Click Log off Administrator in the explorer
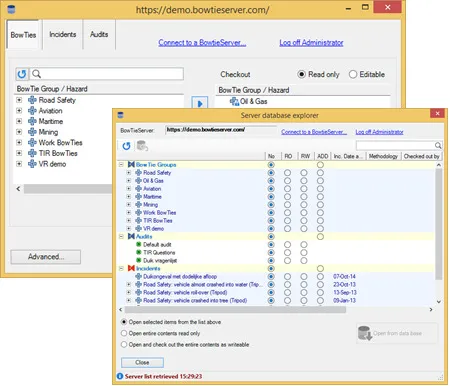This screenshot has height=386, width=450. coord(379,132)
